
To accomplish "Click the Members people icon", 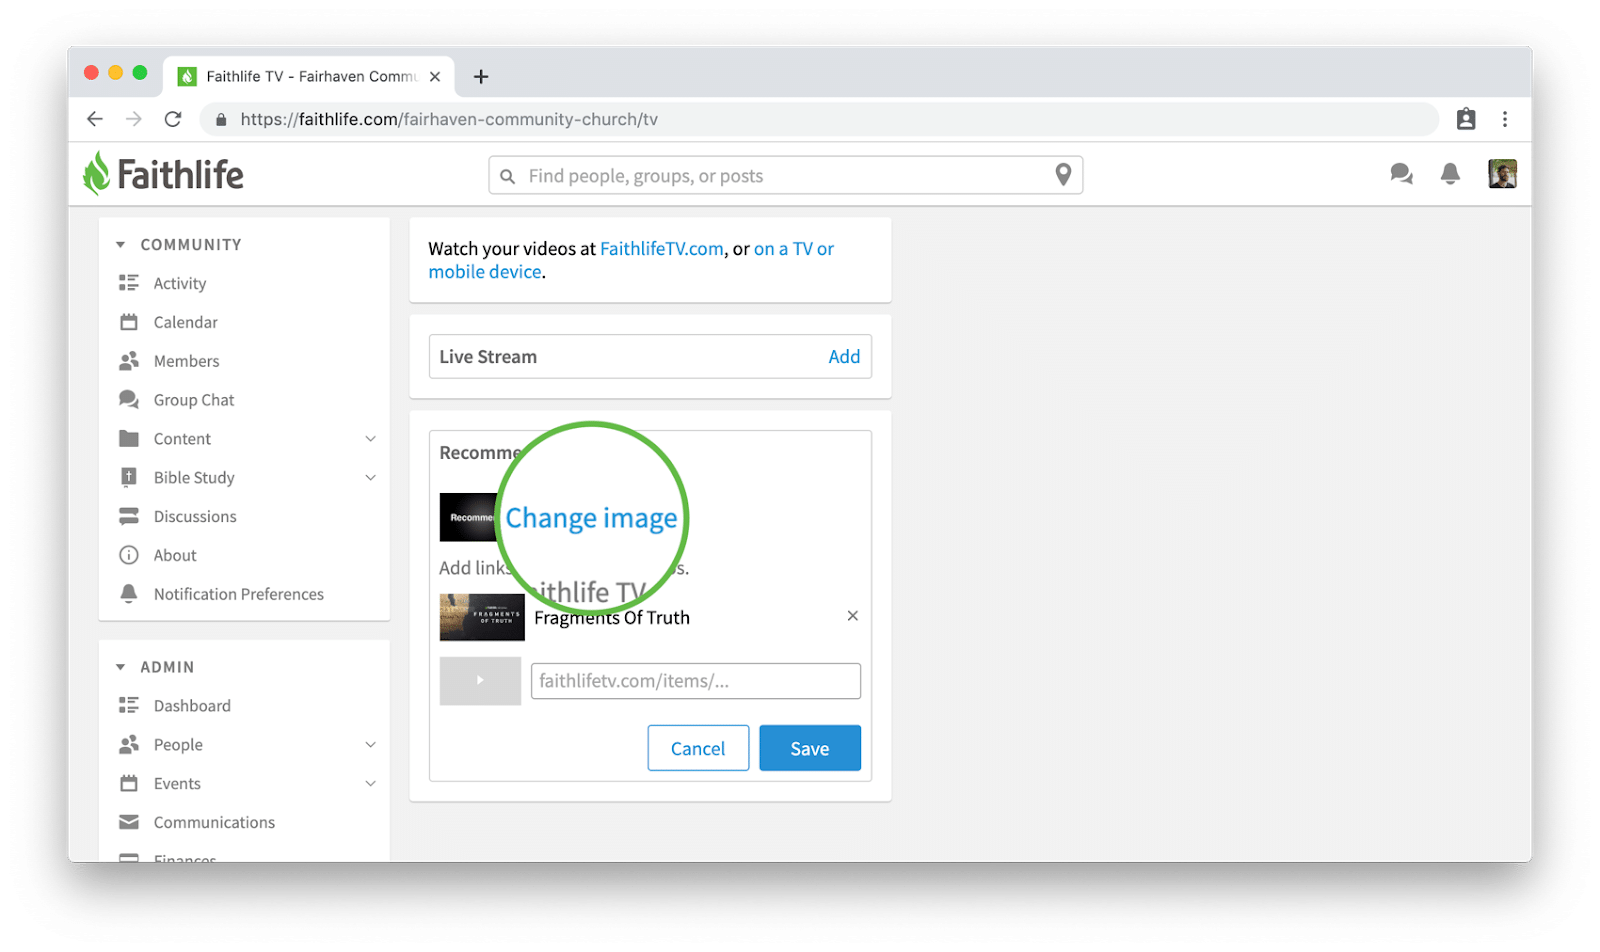I will (129, 361).
